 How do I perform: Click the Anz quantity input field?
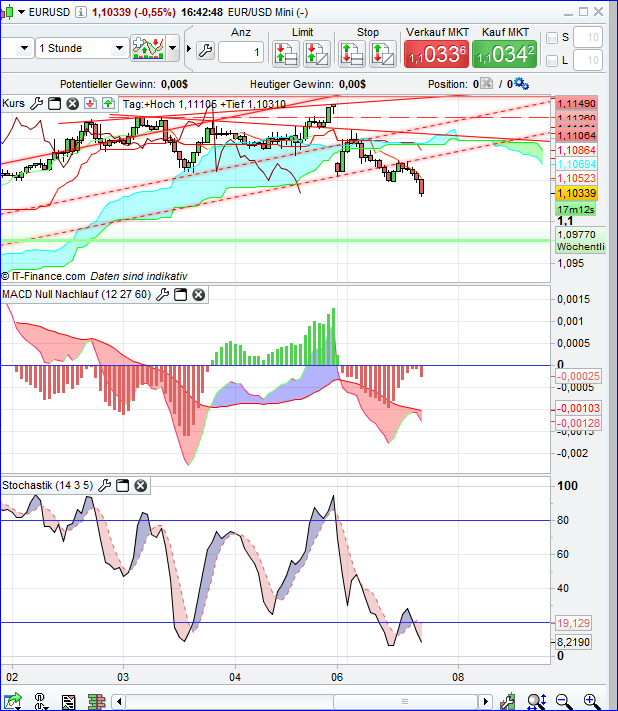[241, 52]
